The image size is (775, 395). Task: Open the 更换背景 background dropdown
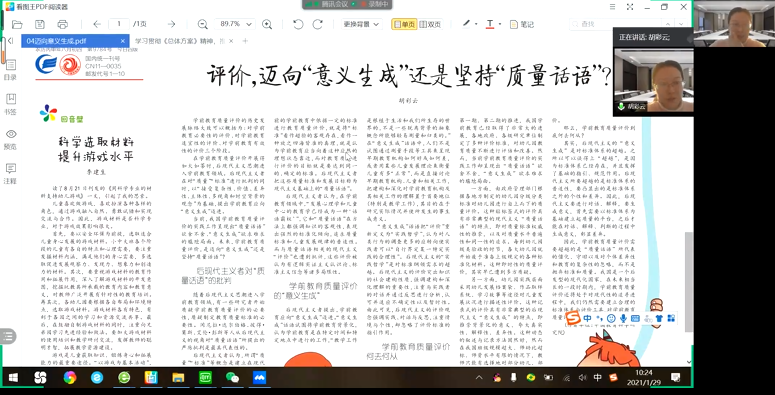(x=362, y=24)
